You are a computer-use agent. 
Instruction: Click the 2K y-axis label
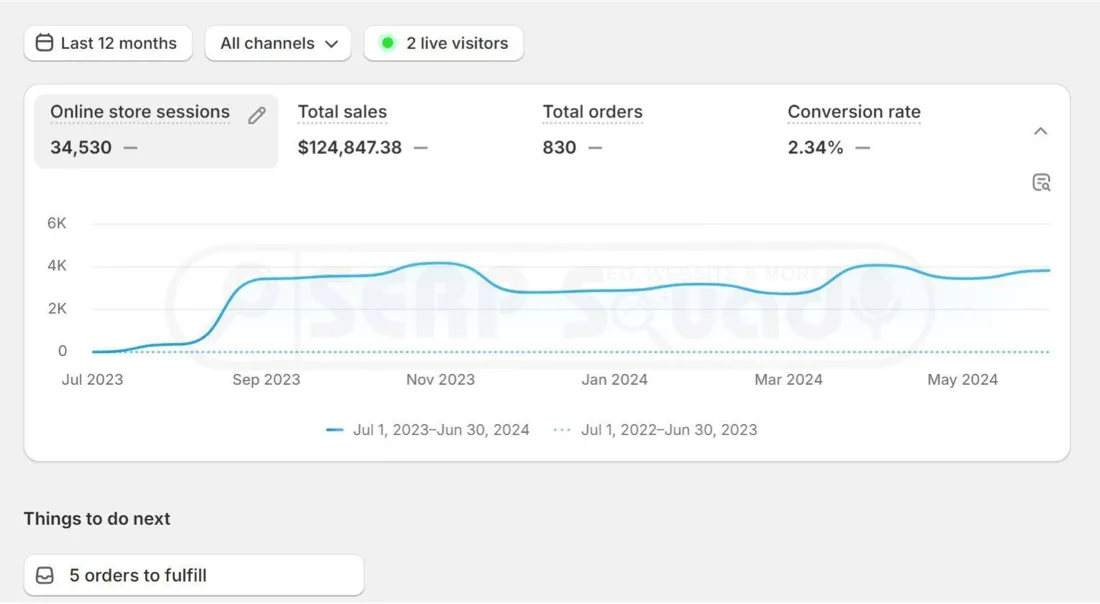pos(57,308)
